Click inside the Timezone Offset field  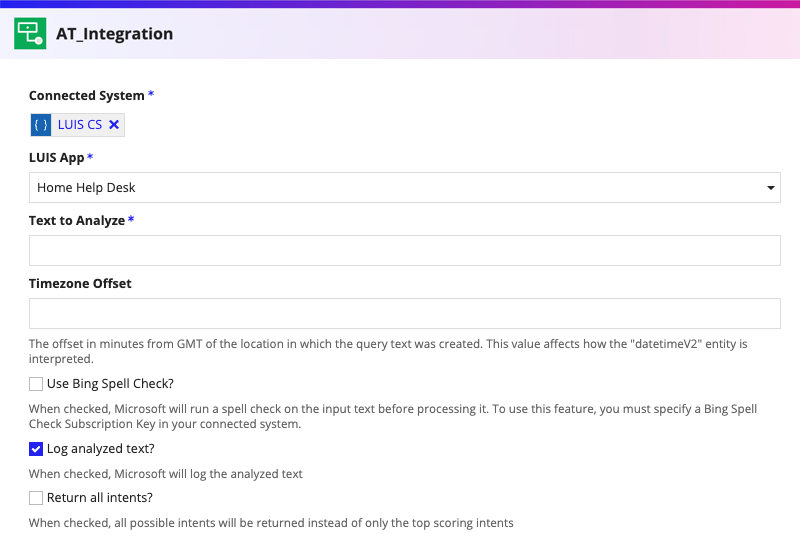[x=405, y=313]
